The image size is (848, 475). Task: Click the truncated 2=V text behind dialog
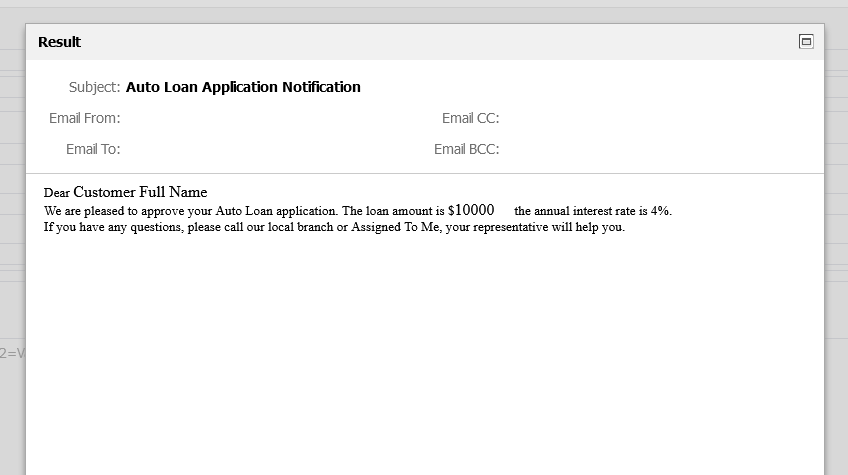coord(12,353)
